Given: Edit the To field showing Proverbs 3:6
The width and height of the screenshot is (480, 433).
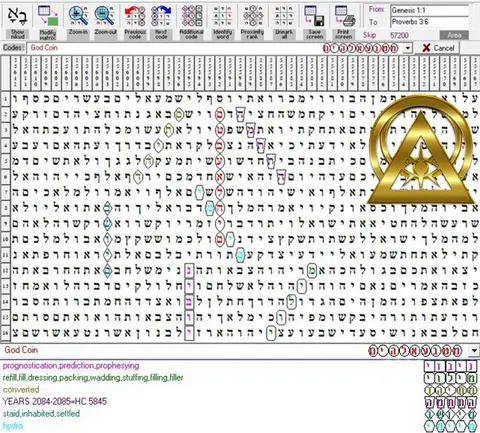Looking at the screenshot, I should (429, 22).
